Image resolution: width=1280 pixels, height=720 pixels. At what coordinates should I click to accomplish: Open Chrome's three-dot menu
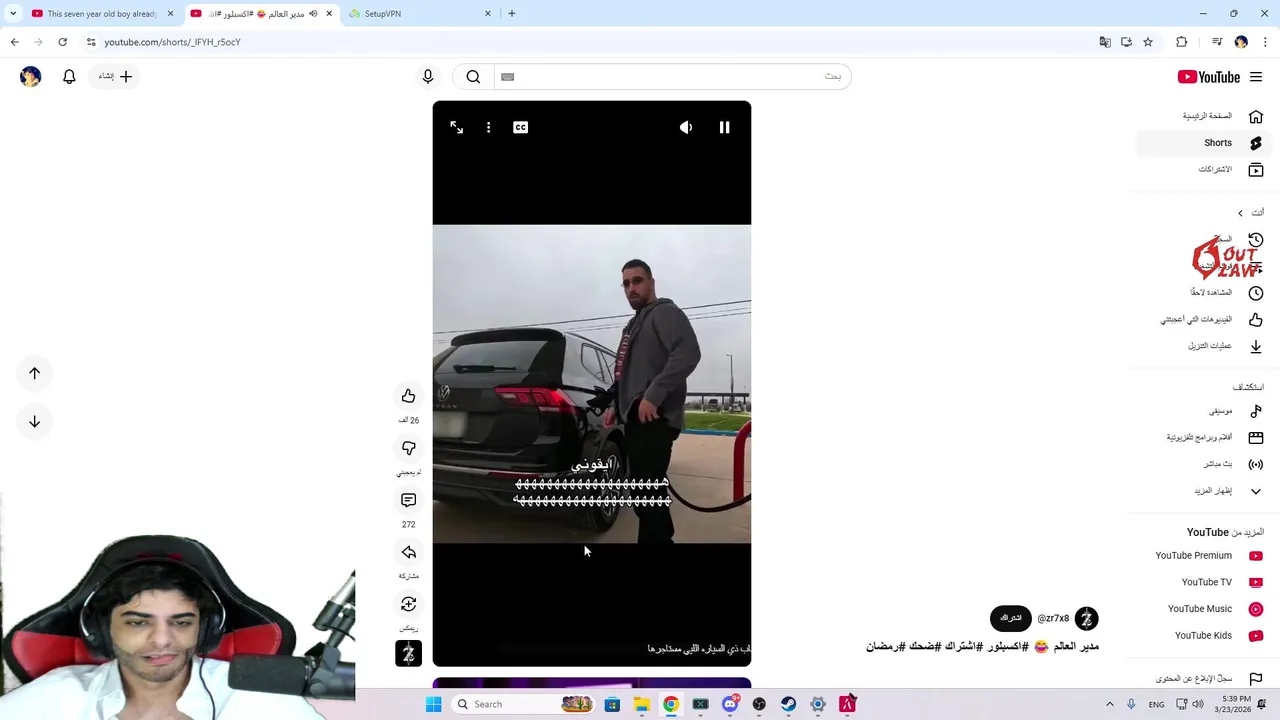point(1265,42)
